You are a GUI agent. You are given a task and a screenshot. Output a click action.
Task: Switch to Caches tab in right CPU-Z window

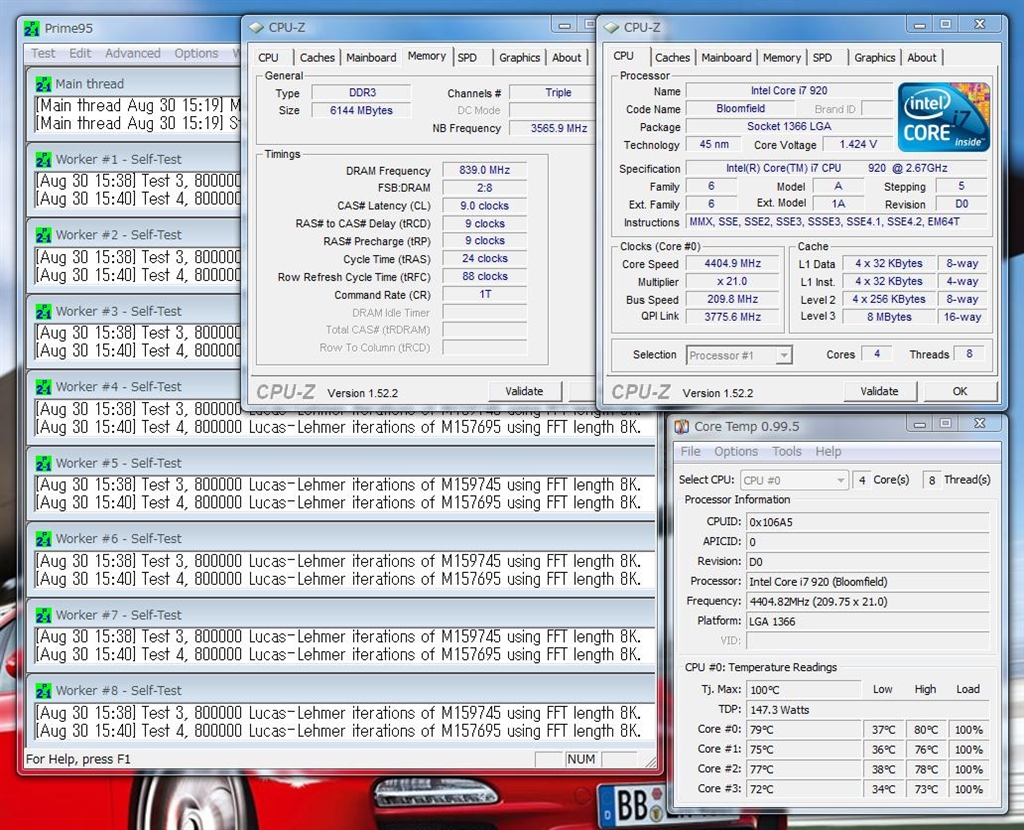click(x=672, y=57)
